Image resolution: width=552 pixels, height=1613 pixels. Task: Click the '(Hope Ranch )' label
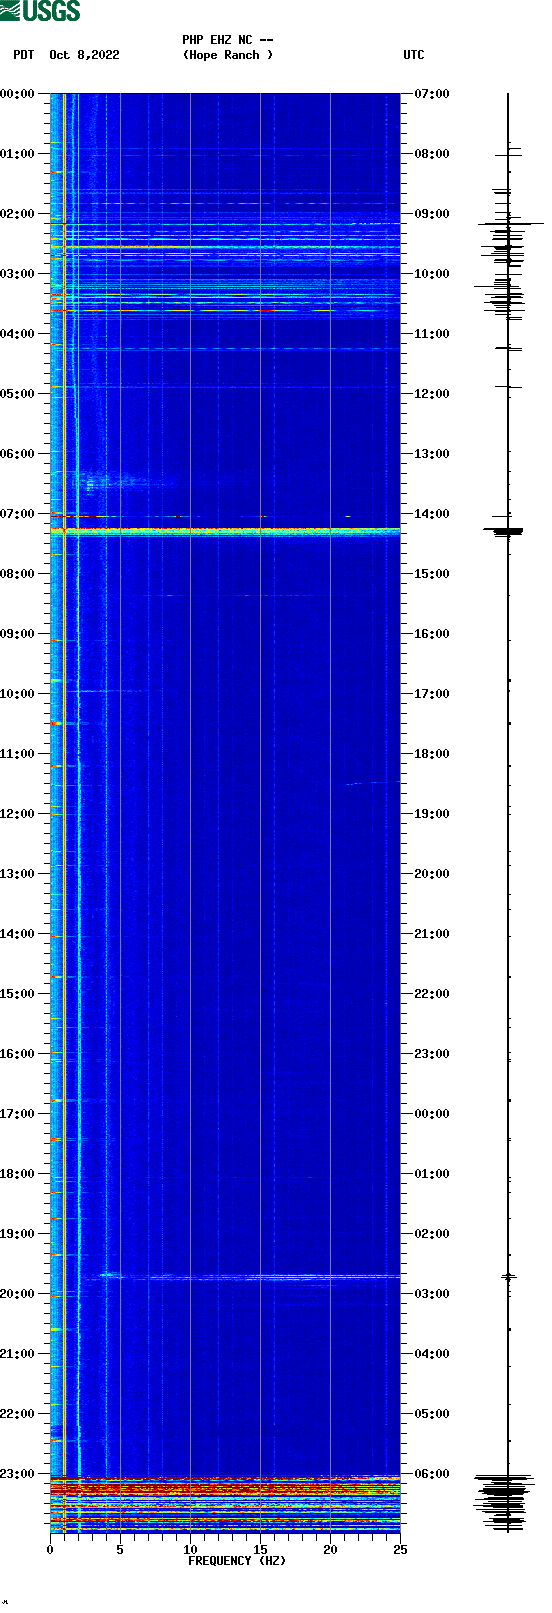click(228, 55)
